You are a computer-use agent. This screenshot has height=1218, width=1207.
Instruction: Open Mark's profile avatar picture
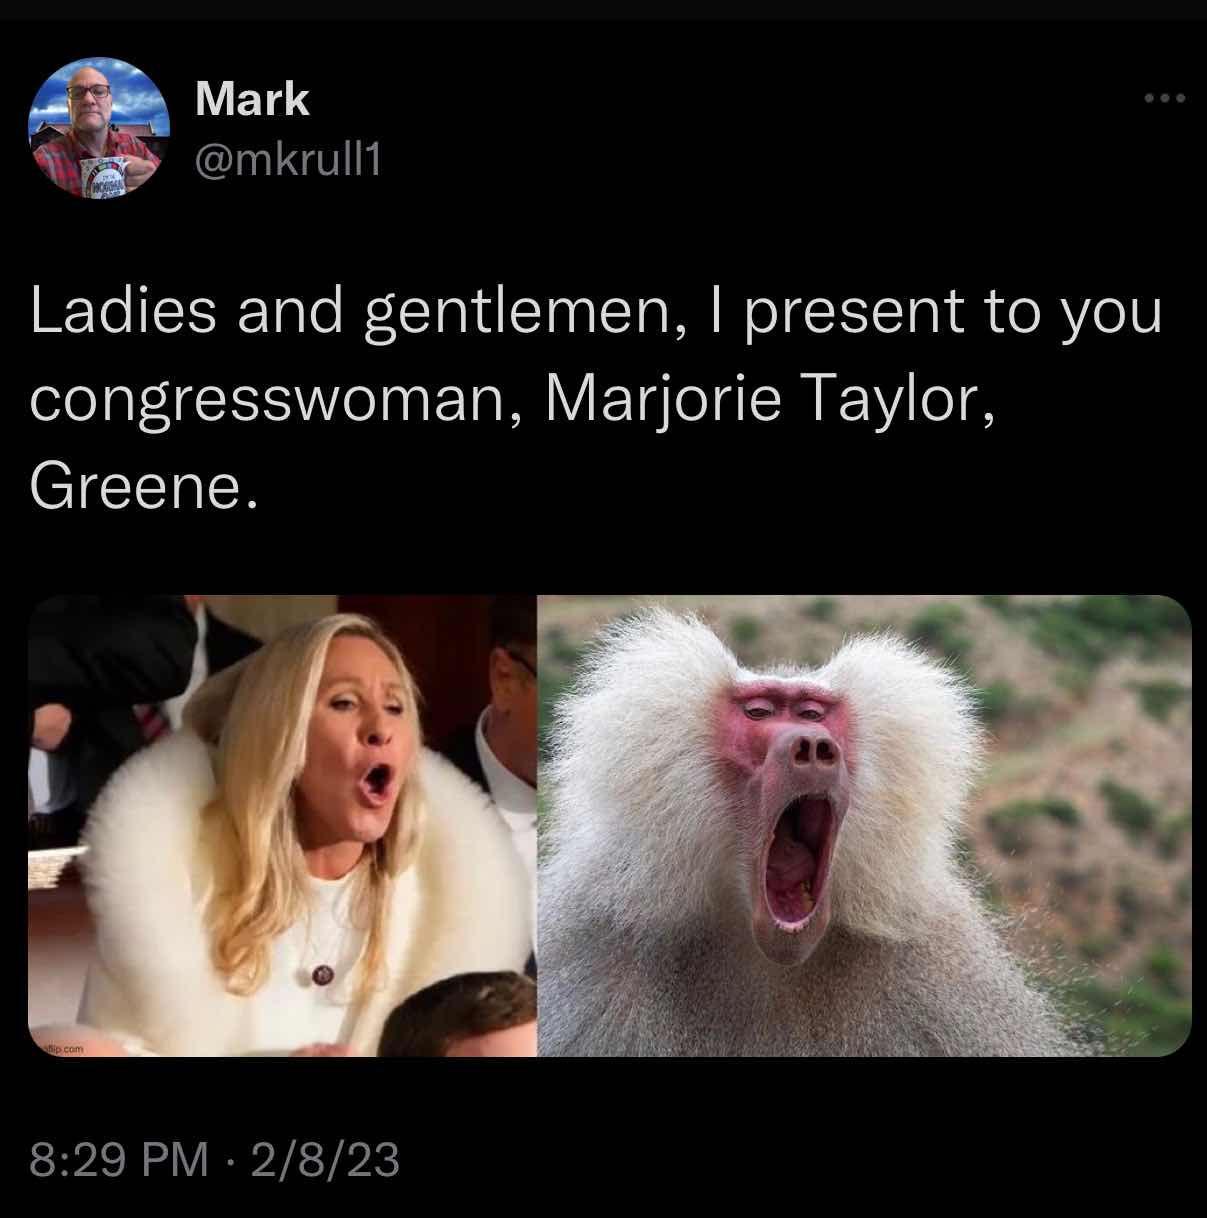click(100, 128)
